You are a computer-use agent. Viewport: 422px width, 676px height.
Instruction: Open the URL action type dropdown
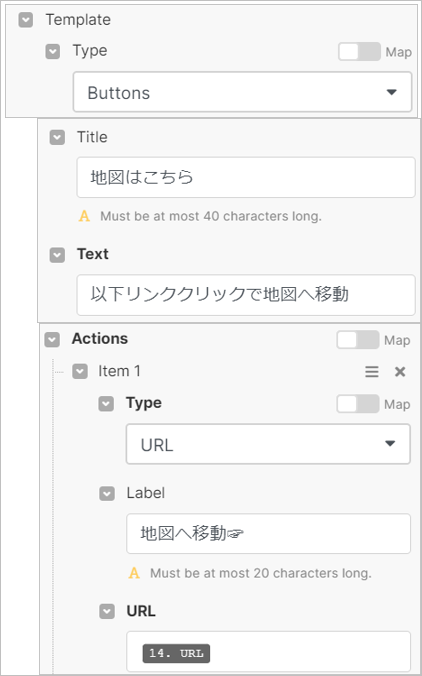(x=268, y=444)
